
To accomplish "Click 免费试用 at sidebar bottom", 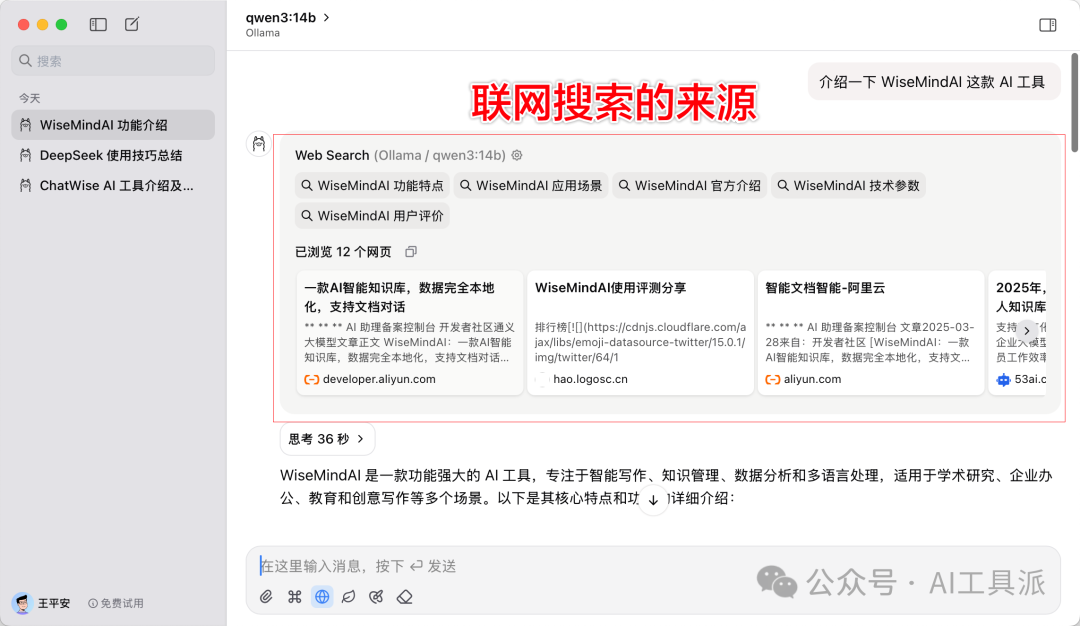I will 116,603.
